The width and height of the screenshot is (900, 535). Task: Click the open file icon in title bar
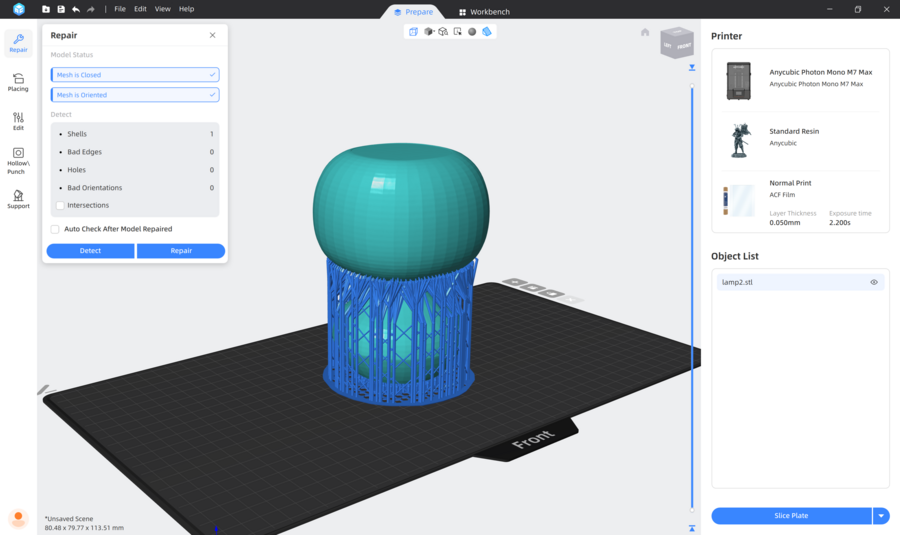[46, 9]
